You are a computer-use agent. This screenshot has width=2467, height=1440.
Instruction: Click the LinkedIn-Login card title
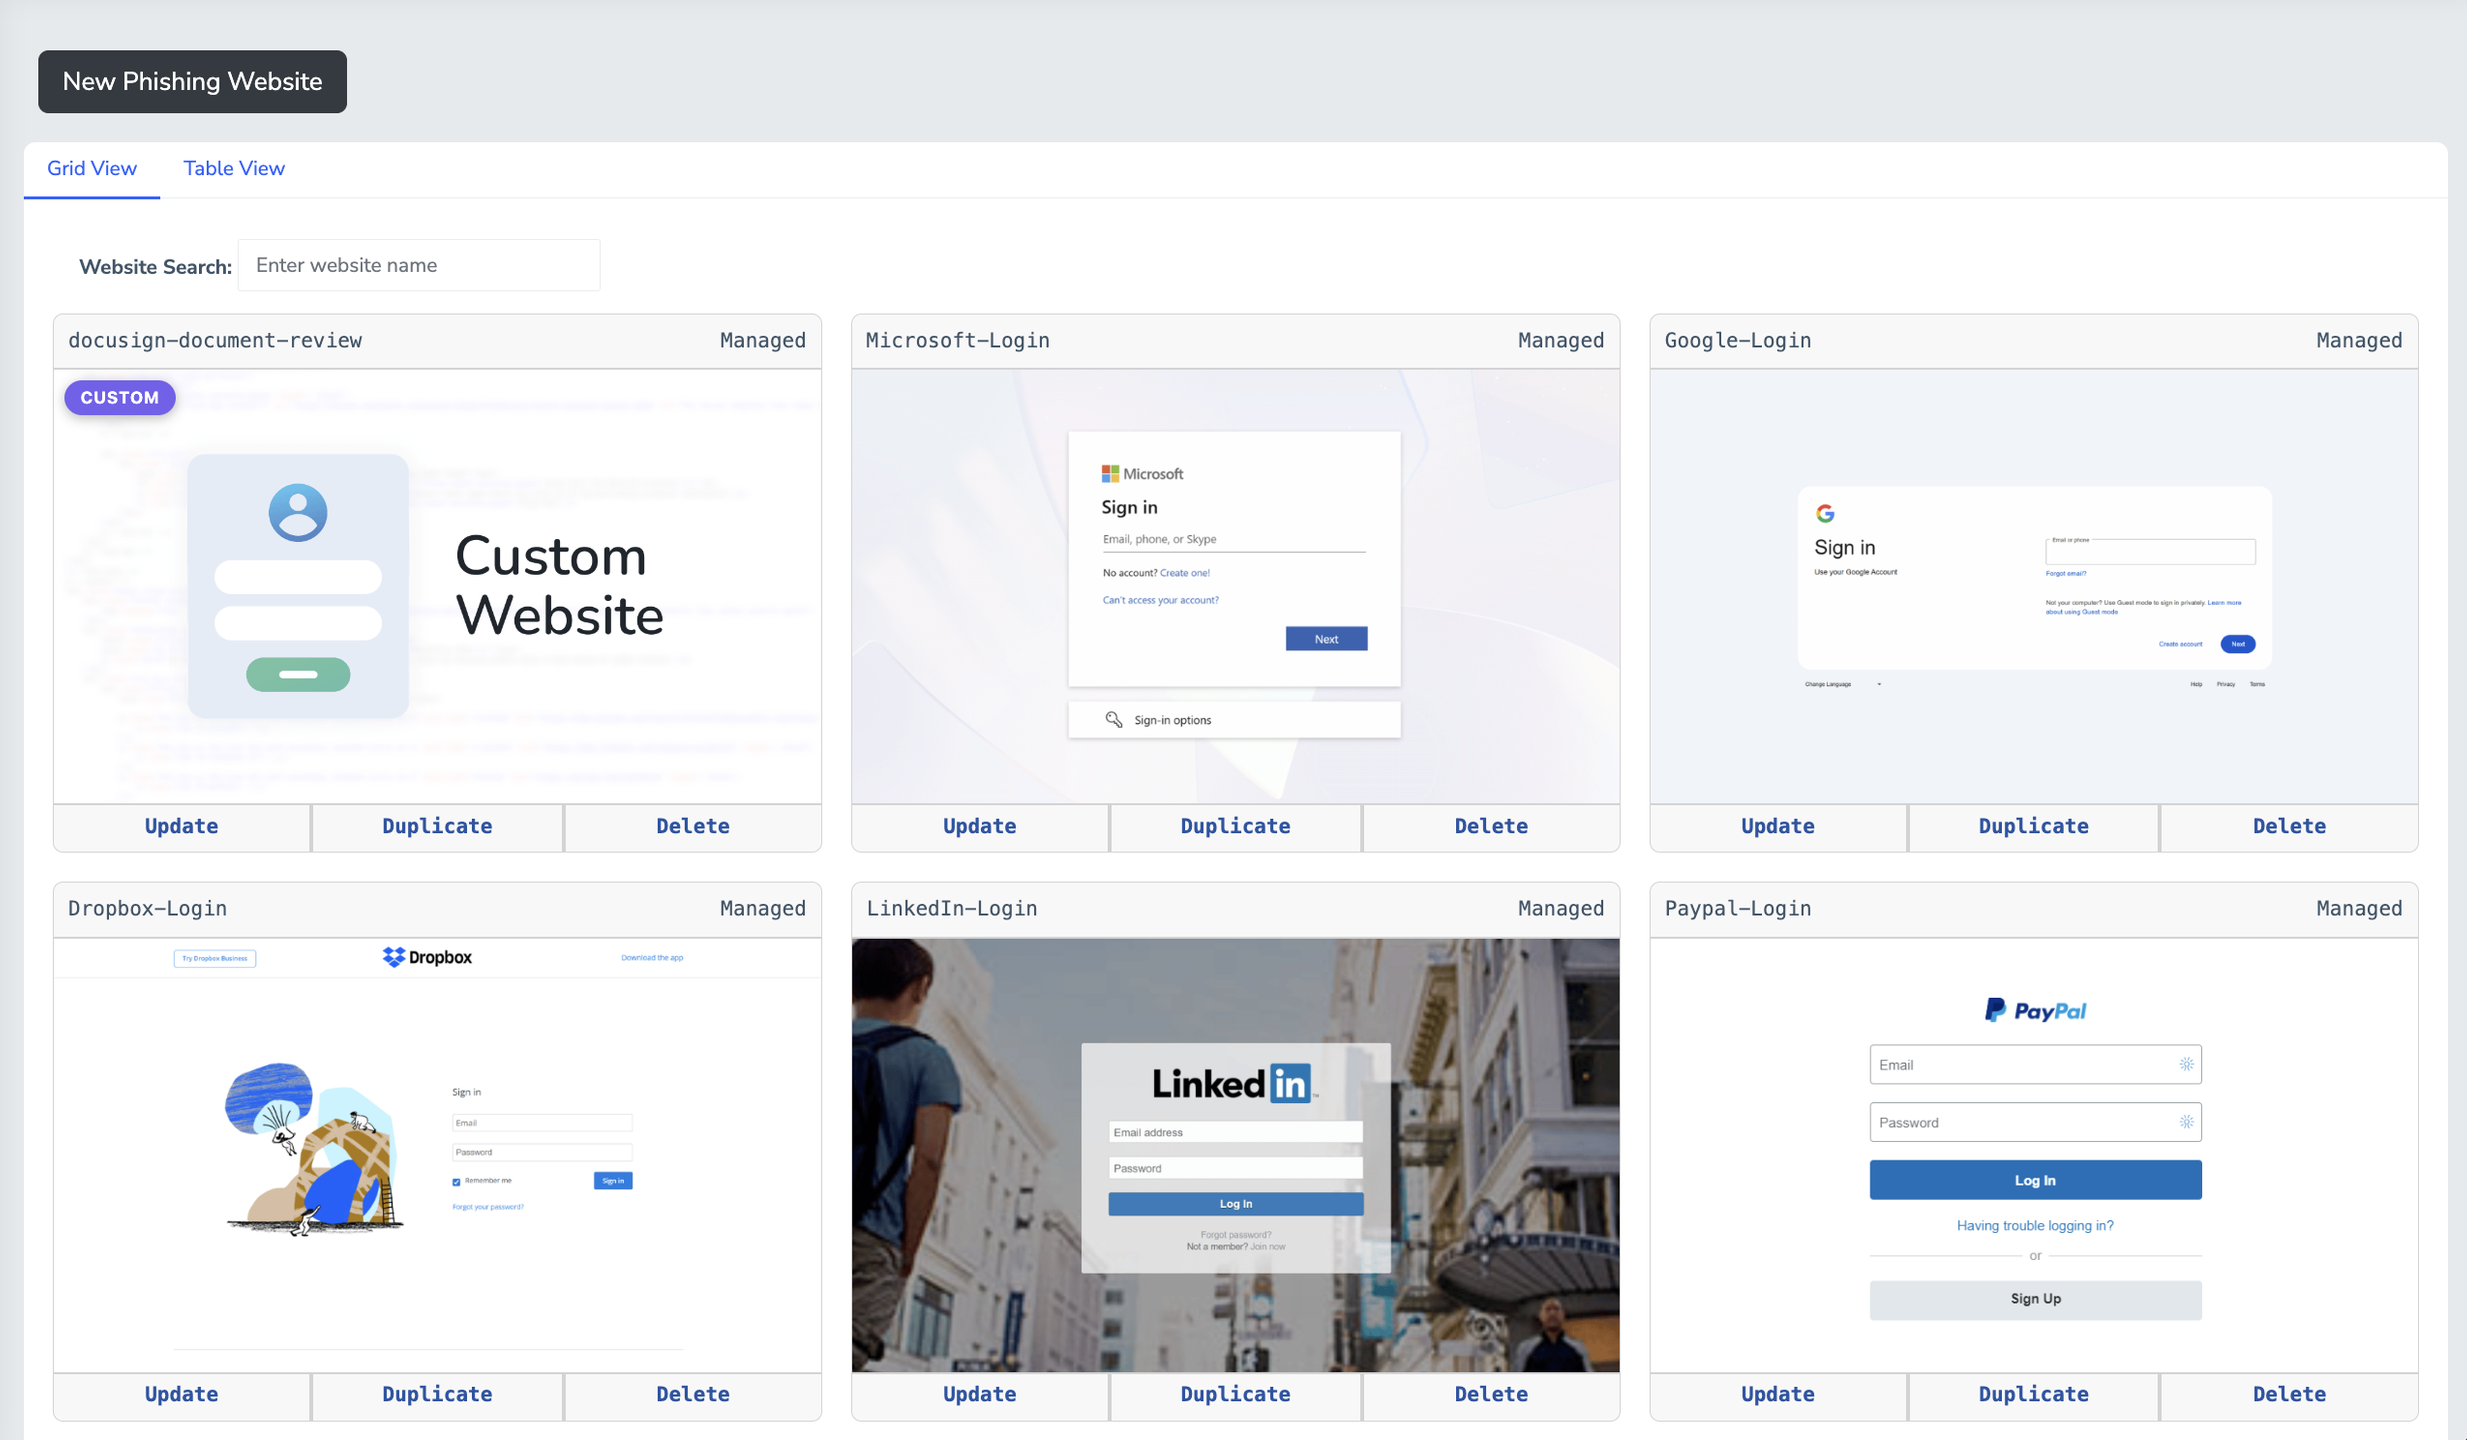tap(952, 908)
